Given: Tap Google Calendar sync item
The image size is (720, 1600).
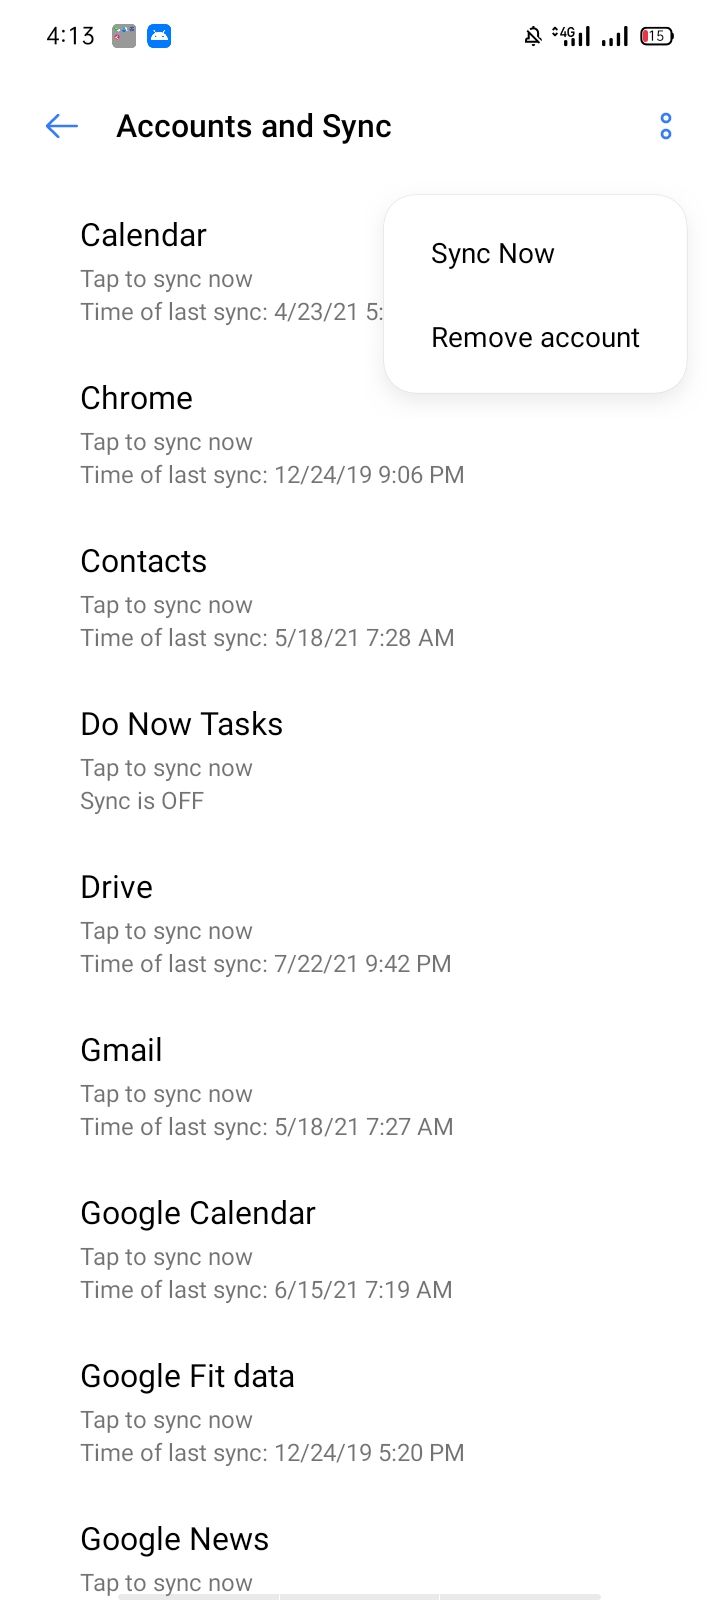Looking at the screenshot, I should click(266, 1250).
